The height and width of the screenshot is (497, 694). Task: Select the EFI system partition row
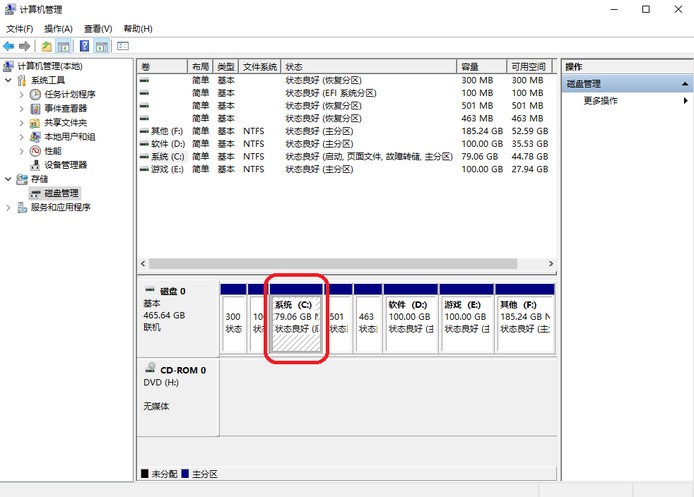tap(344, 93)
